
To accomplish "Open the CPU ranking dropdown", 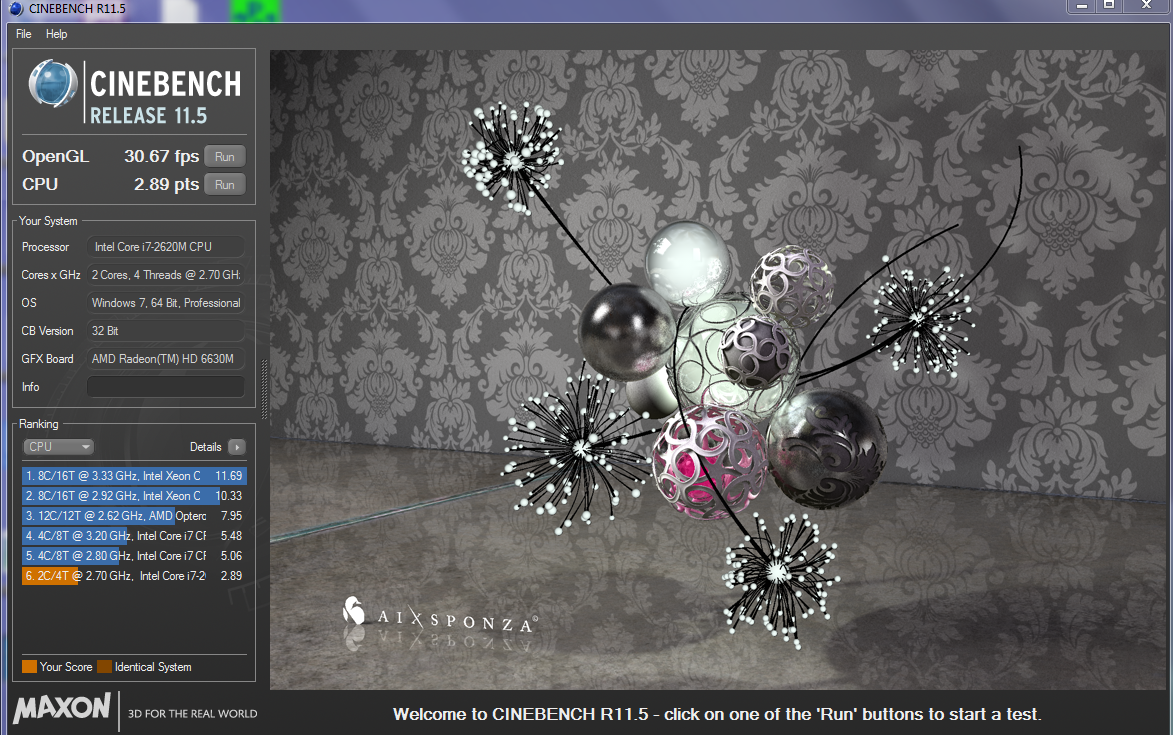I will (x=58, y=446).
